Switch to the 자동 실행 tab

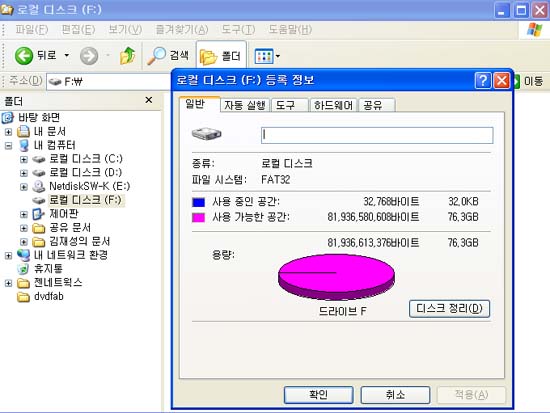click(x=245, y=105)
